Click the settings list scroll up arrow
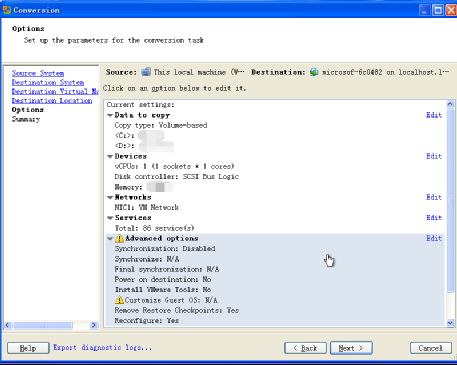Viewport: 457px width, 365px height. (450, 104)
